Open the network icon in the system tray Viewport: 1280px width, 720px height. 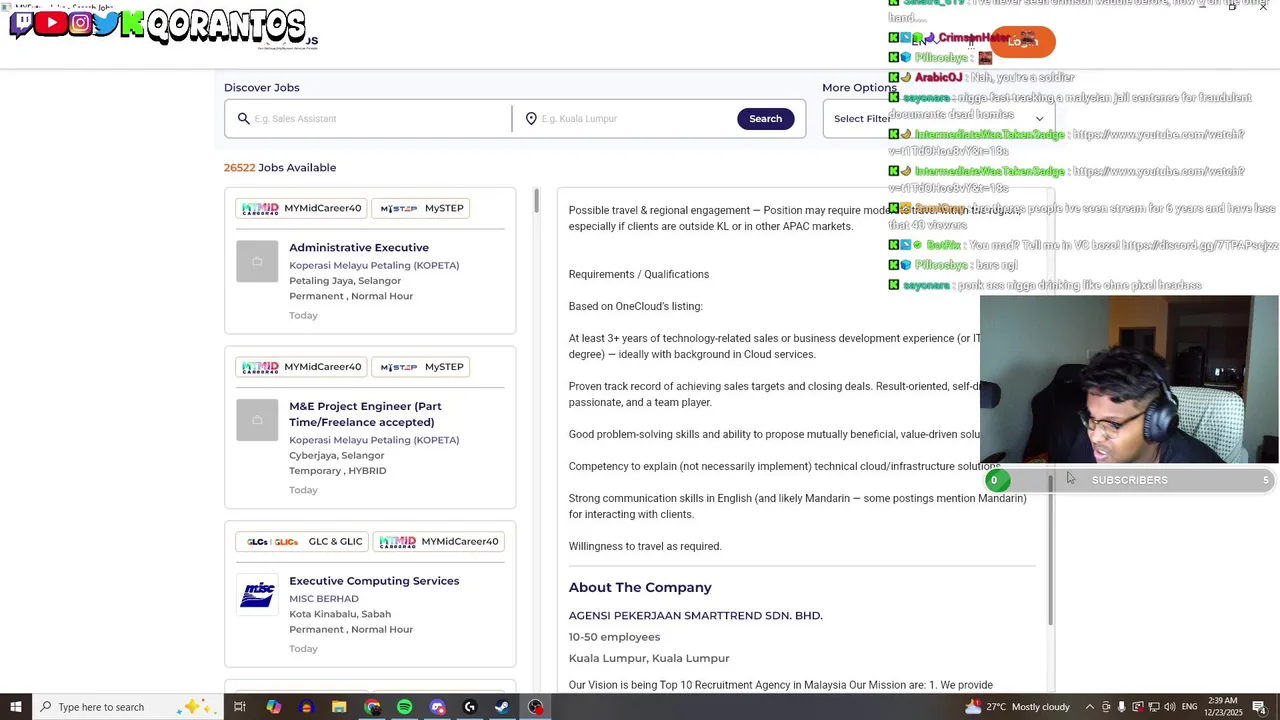pos(1153,707)
